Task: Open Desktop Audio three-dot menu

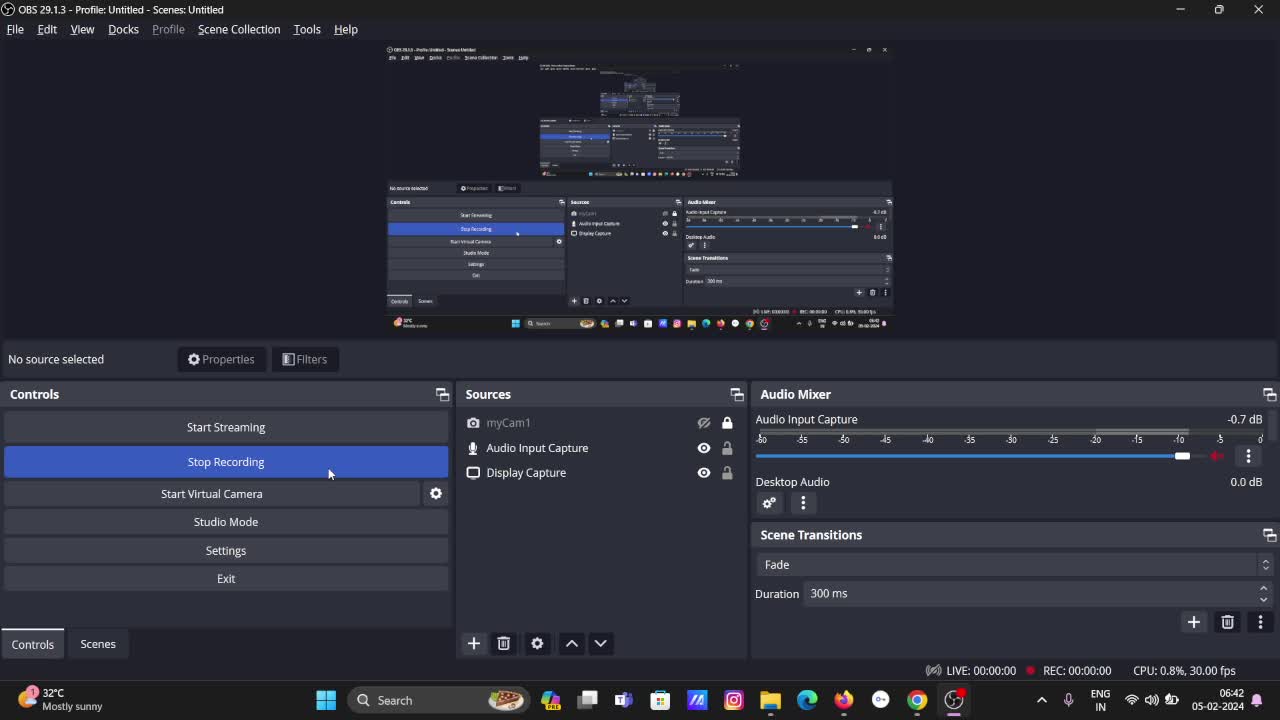Action: (803, 503)
